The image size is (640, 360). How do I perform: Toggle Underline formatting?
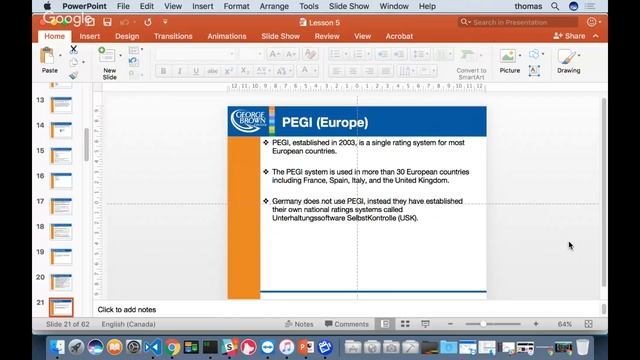pyautogui.click(x=196, y=71)
